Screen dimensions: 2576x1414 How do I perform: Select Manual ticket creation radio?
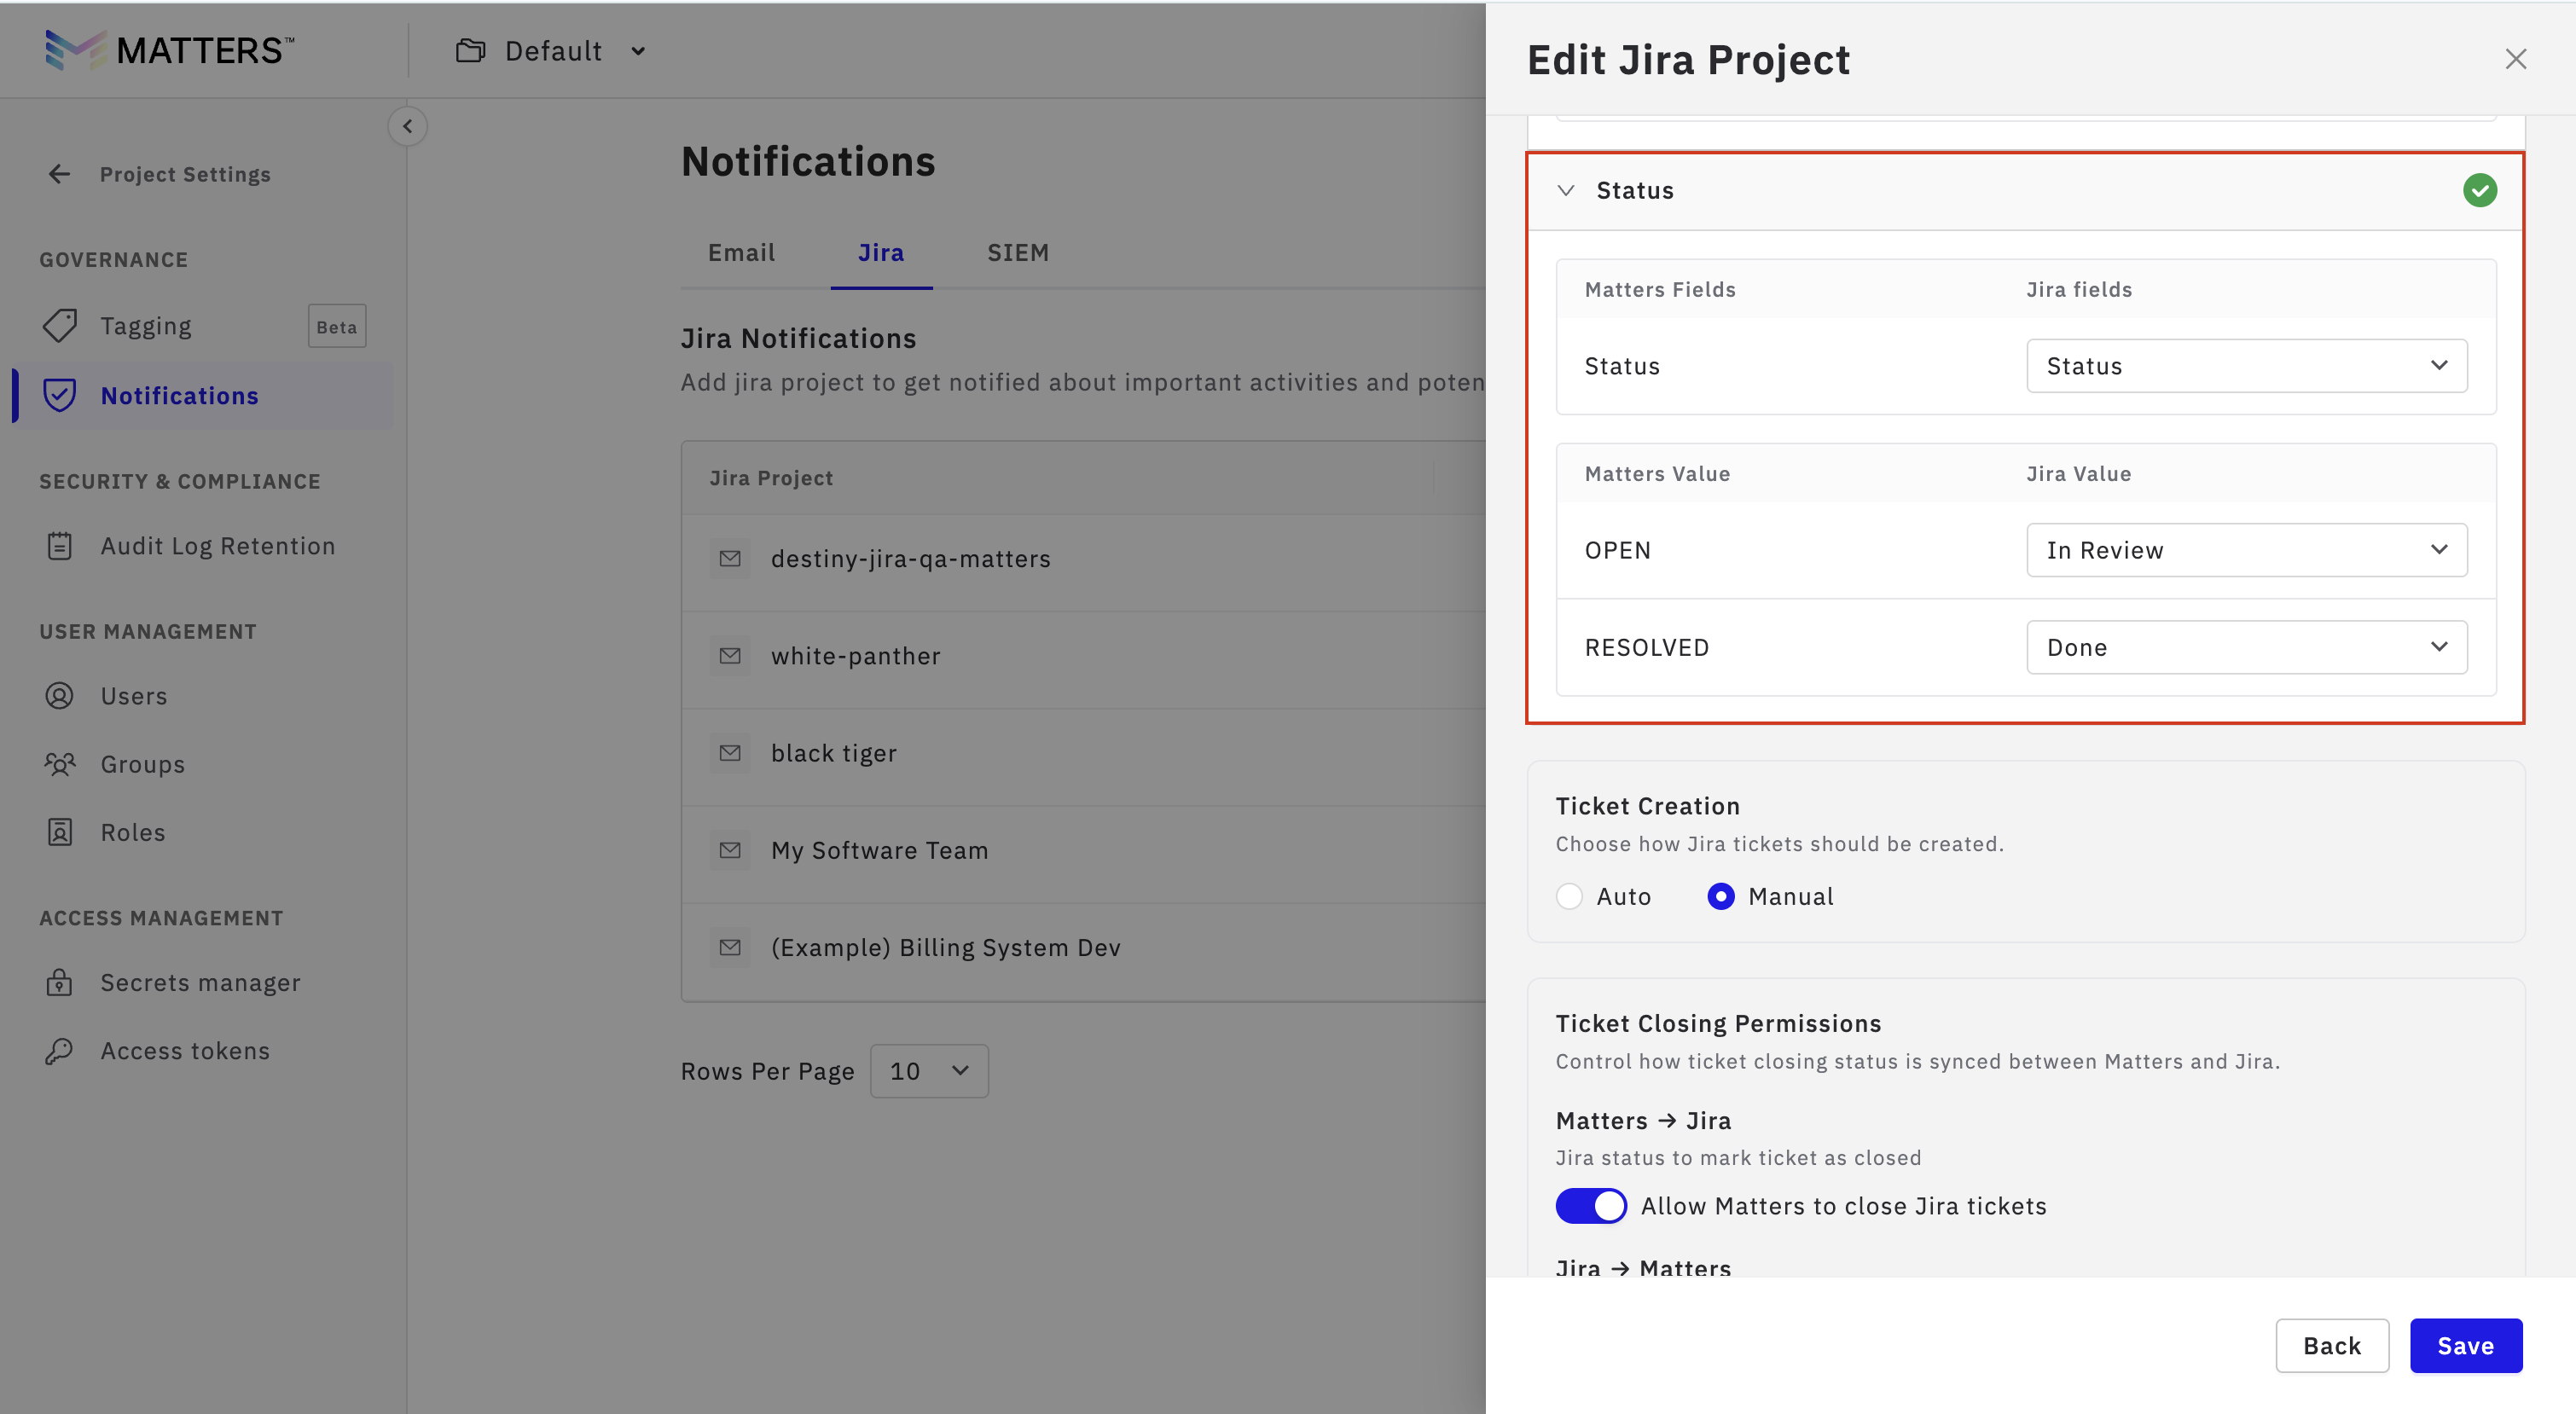pyautogui.click(x=1720, y=896)
